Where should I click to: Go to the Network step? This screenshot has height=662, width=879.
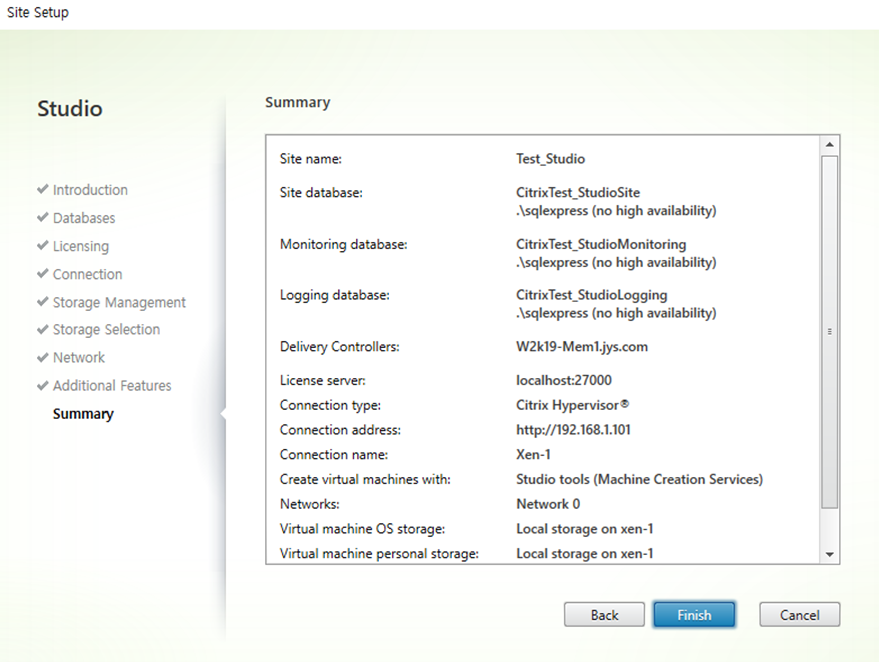(x=79, y=358)
